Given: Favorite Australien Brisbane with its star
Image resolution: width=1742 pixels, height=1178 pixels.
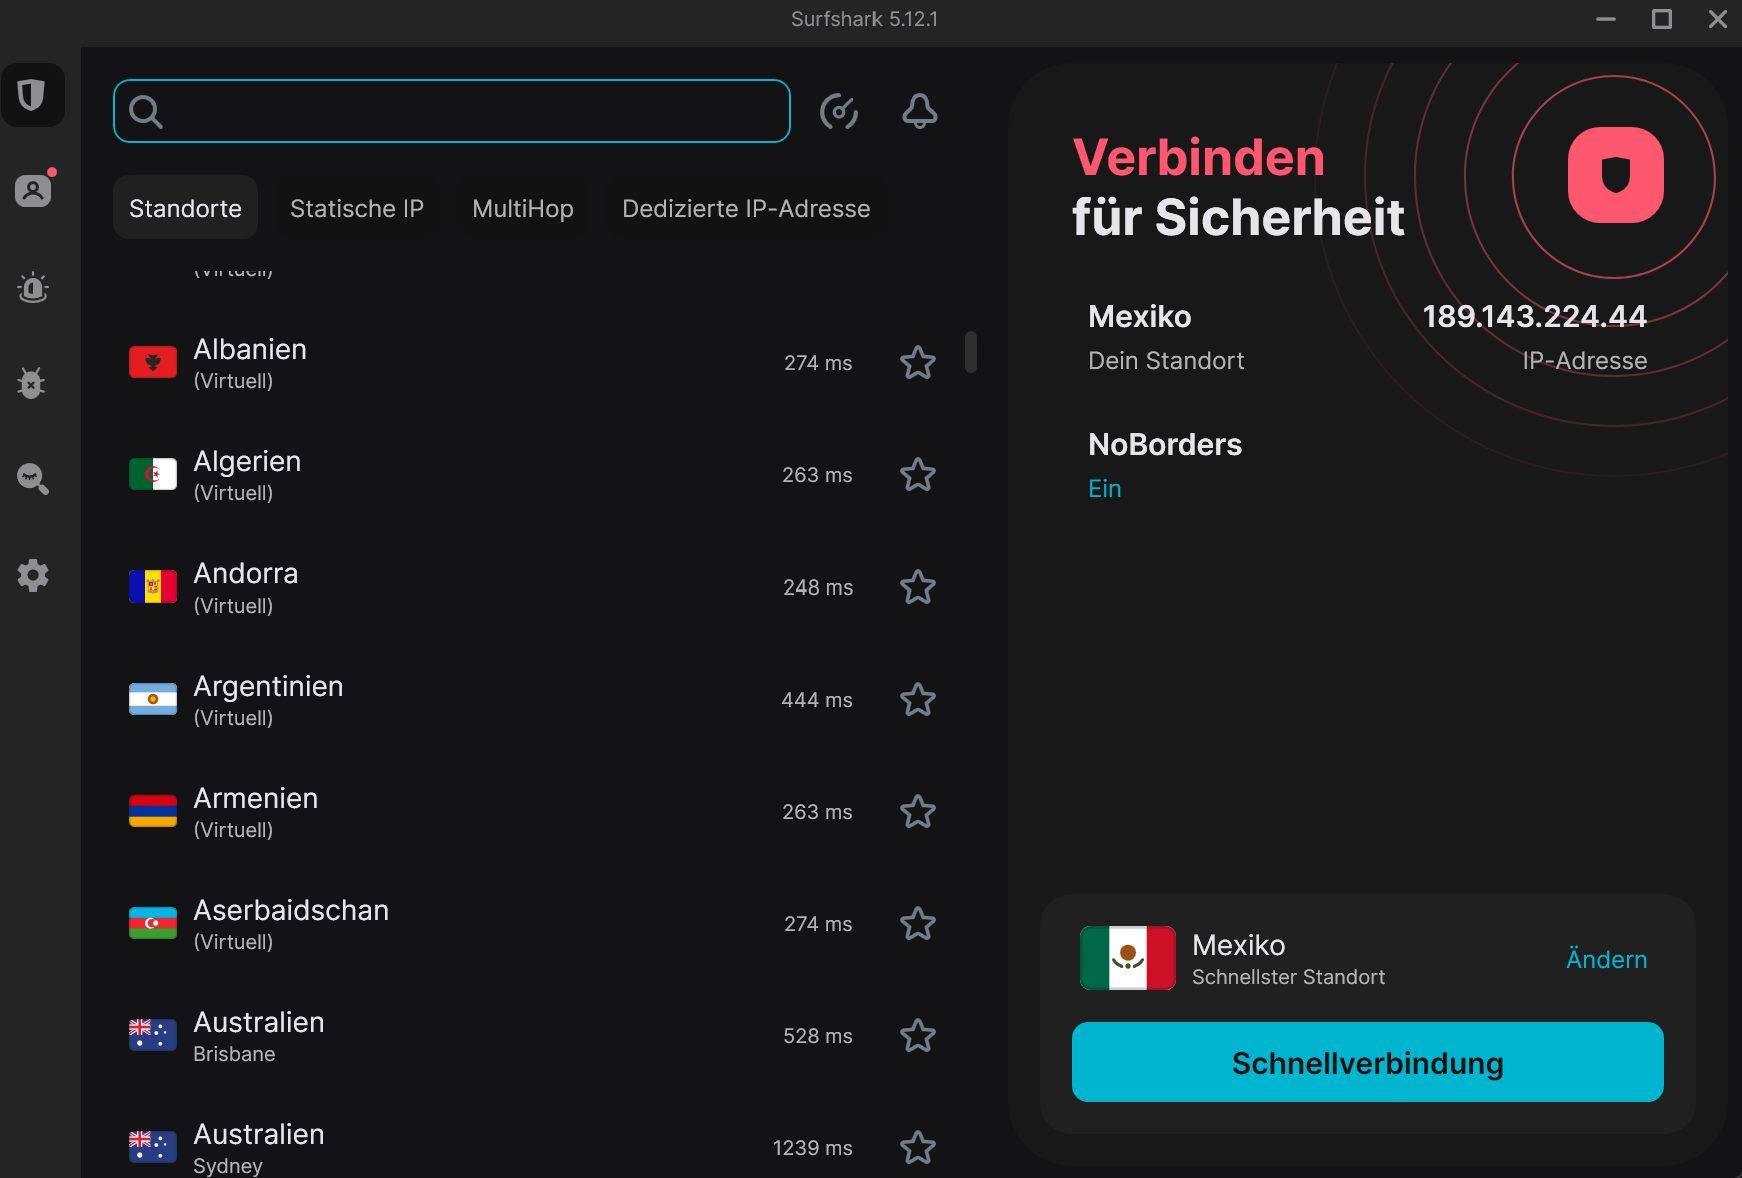Looking at the screenshot, I should tap(918, 1035).
